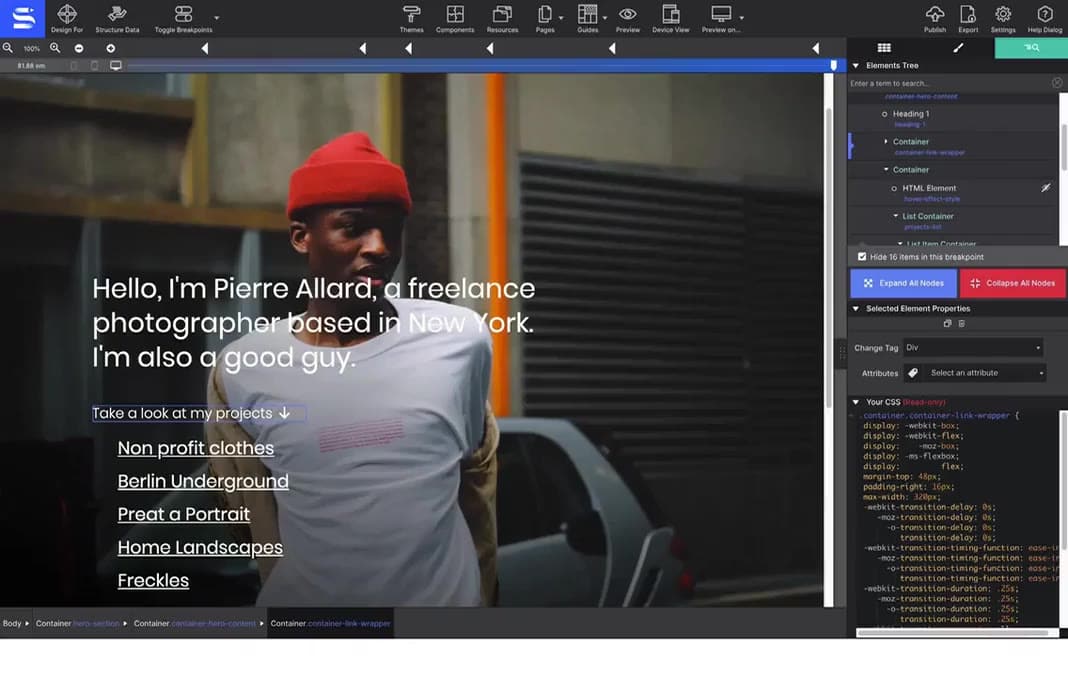Toggle Hide 16 items in this breakpoint checkbox
This screenshot has height=678, width=1068.
click(862, 257)
